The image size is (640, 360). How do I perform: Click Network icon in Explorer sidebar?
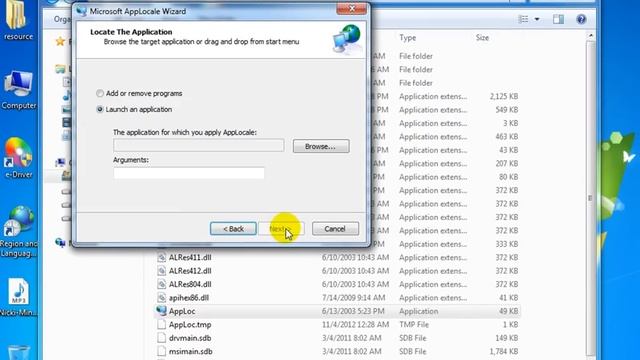pos(60,243)
